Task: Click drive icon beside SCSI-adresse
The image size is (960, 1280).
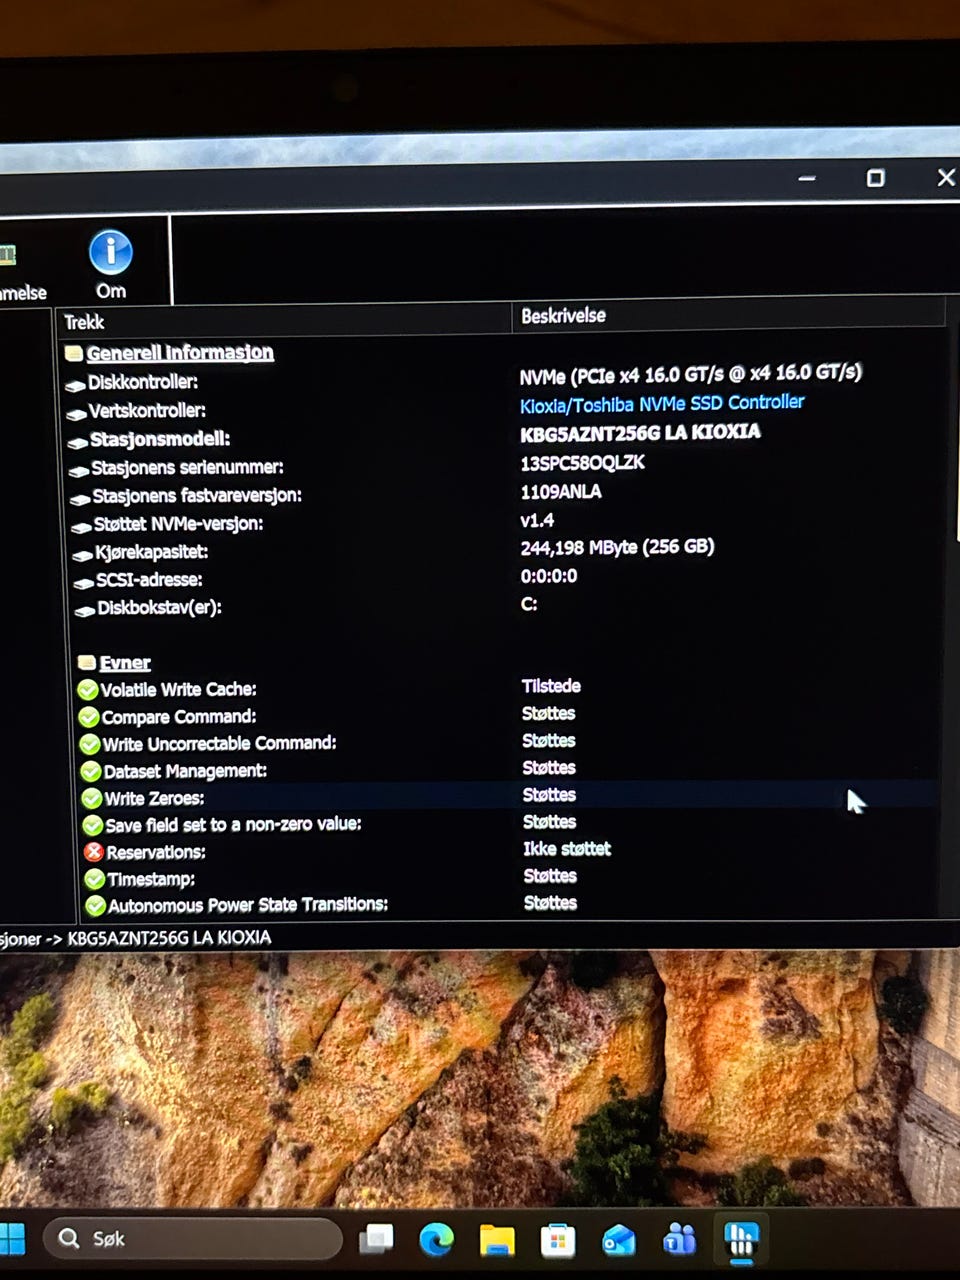Action: pyautogui.click(x=84, y=582)
